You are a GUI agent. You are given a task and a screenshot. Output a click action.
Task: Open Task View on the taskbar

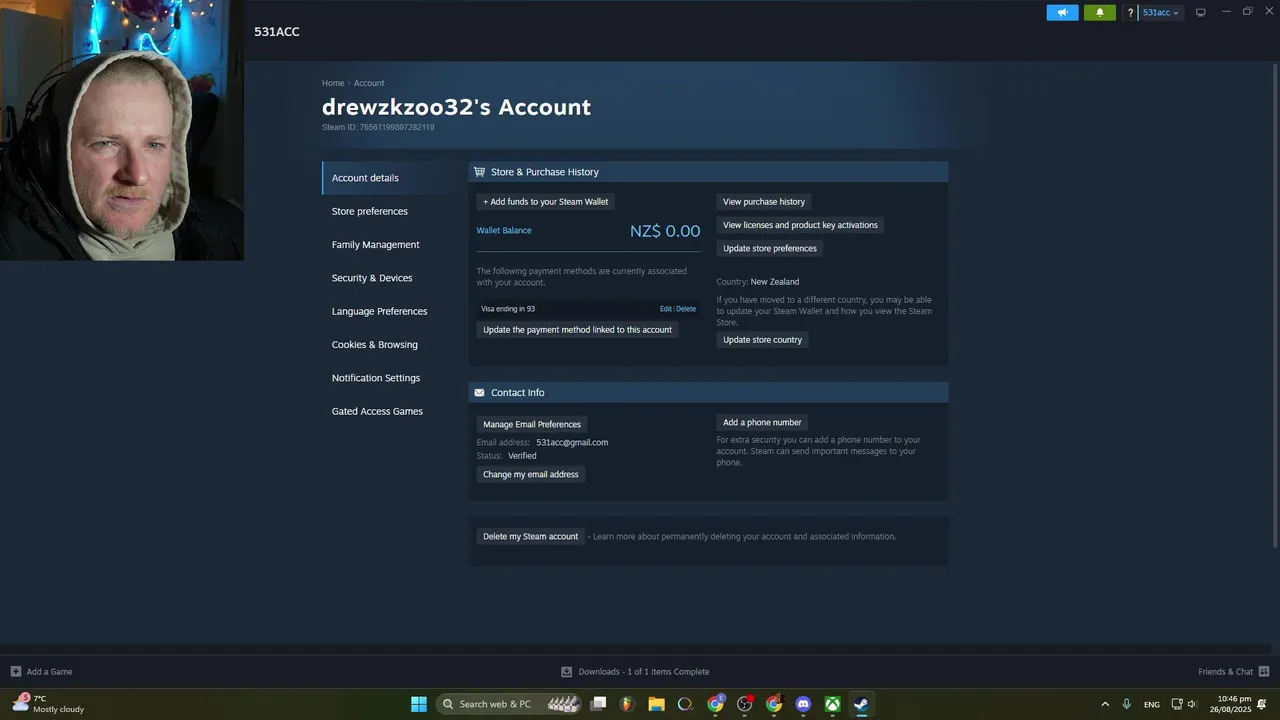[598, 704]
